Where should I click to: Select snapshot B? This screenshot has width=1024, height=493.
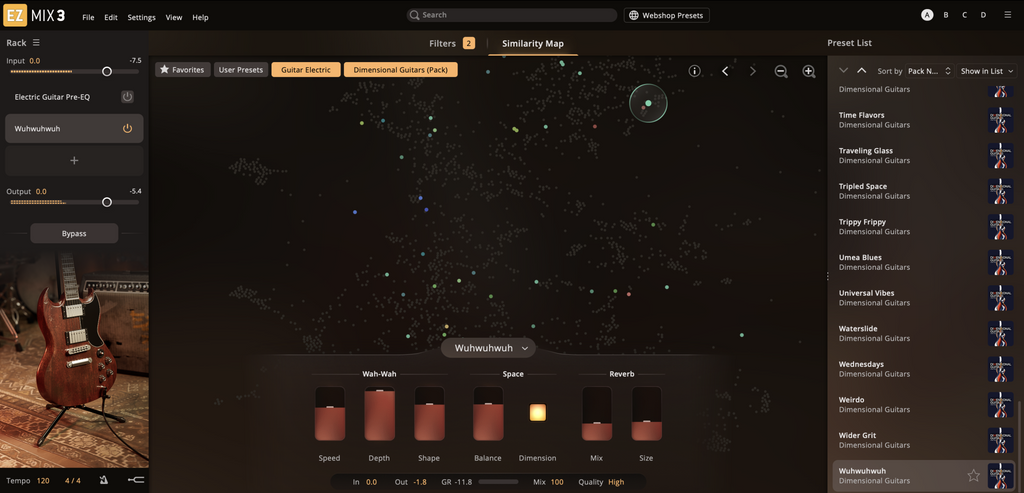click(946, 15)
